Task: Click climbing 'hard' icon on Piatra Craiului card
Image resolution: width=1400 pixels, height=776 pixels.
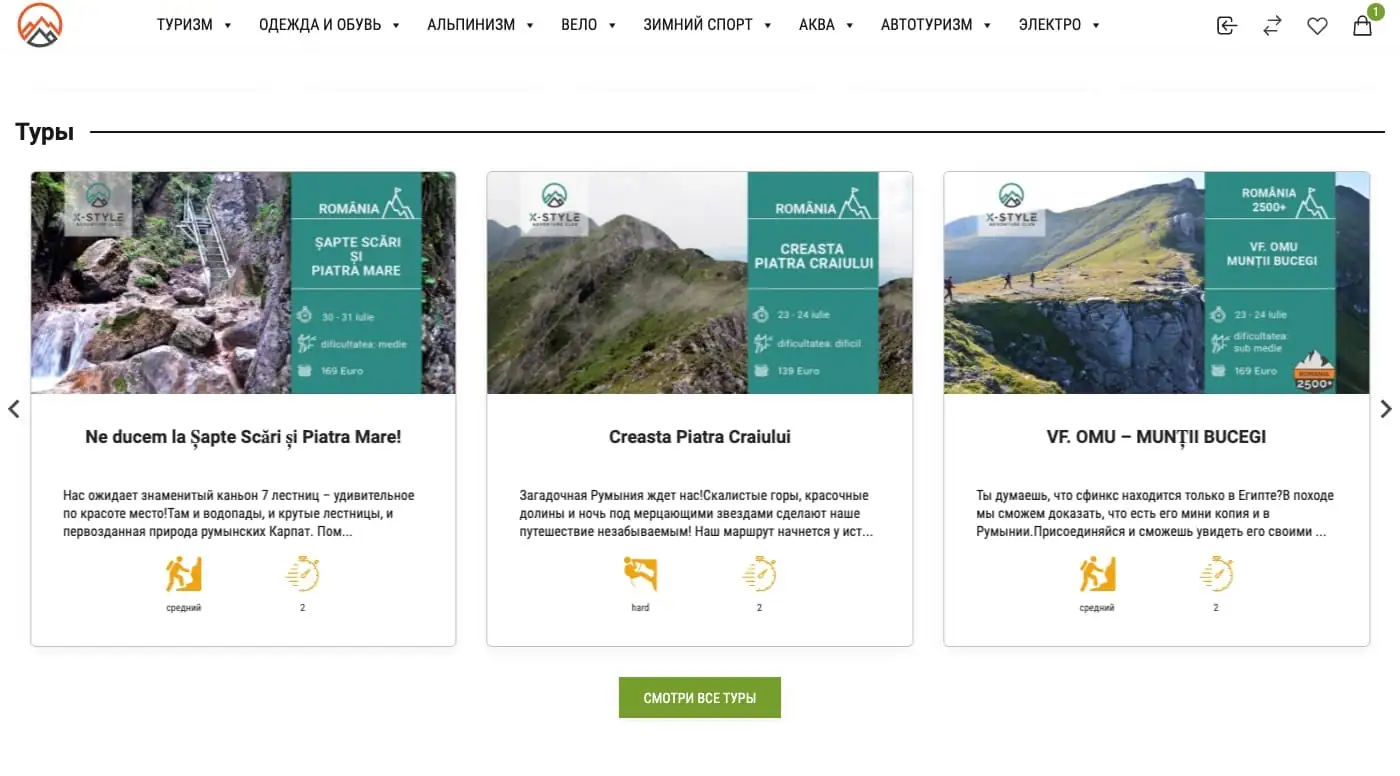Action: (x=640, y=574)
